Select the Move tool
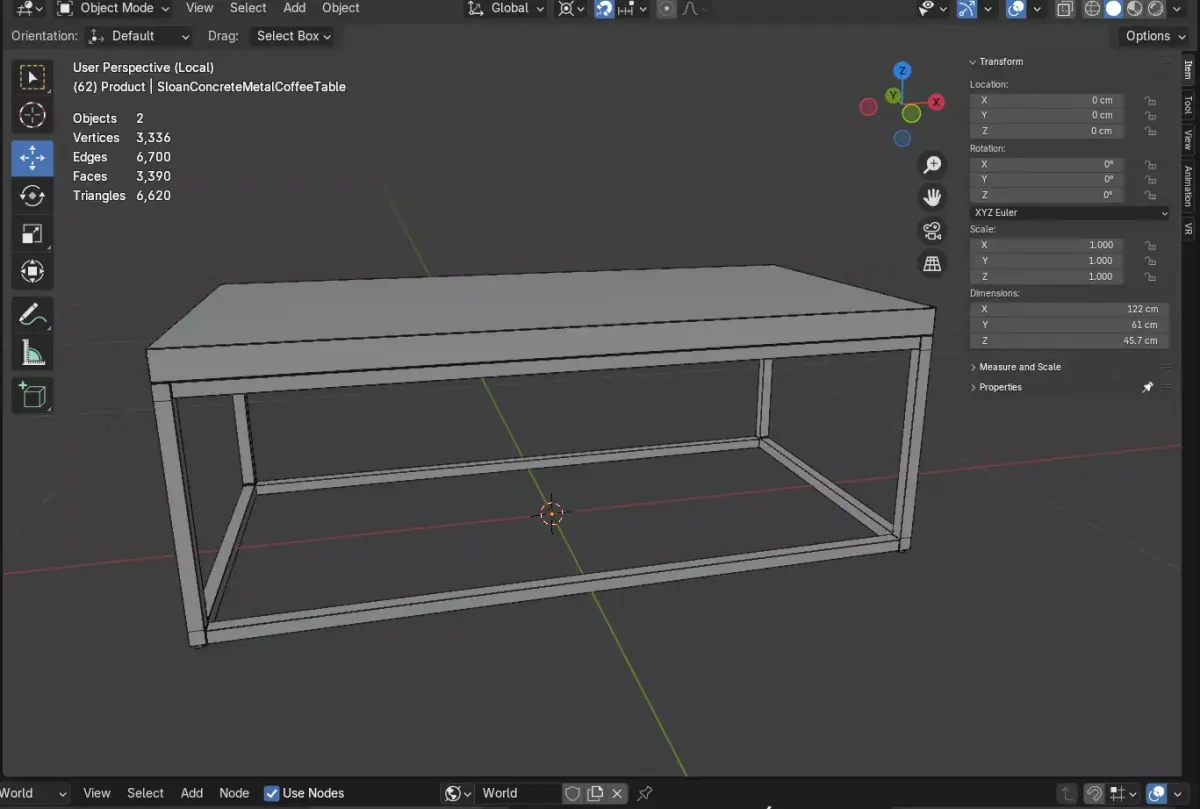The width and height of the screenshot is (1200, 809). pyautogui.click(x=32, y=158)
